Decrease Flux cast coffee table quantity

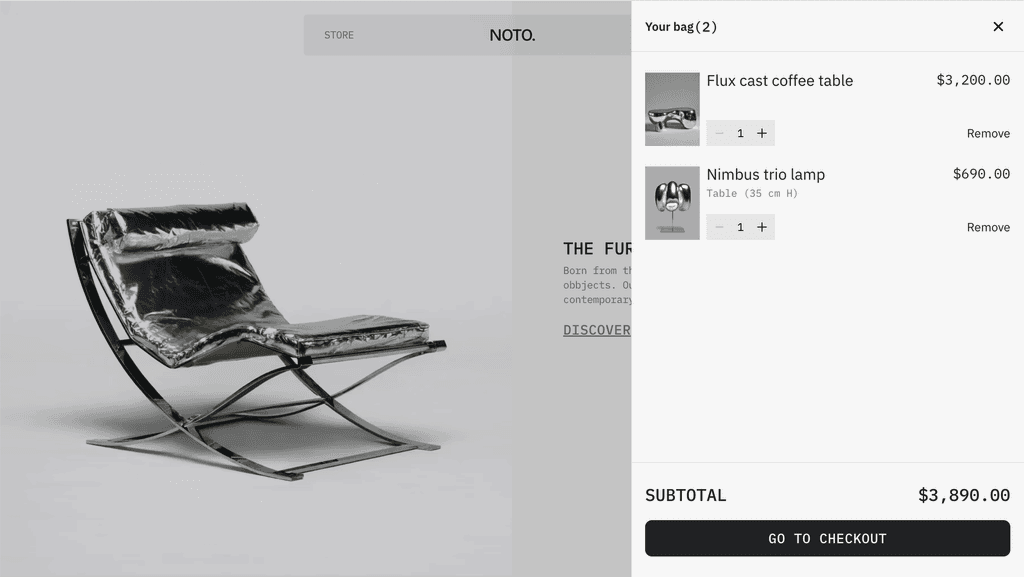click(x=719, y=133)
